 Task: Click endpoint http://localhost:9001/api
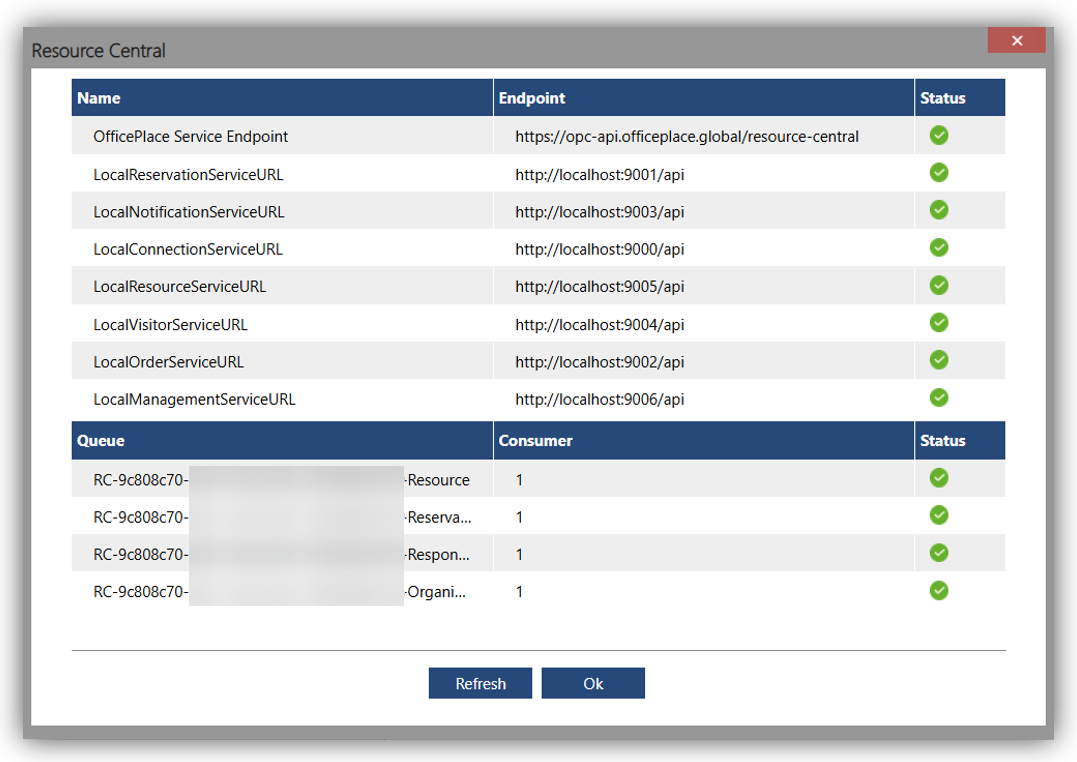point(600,175)
